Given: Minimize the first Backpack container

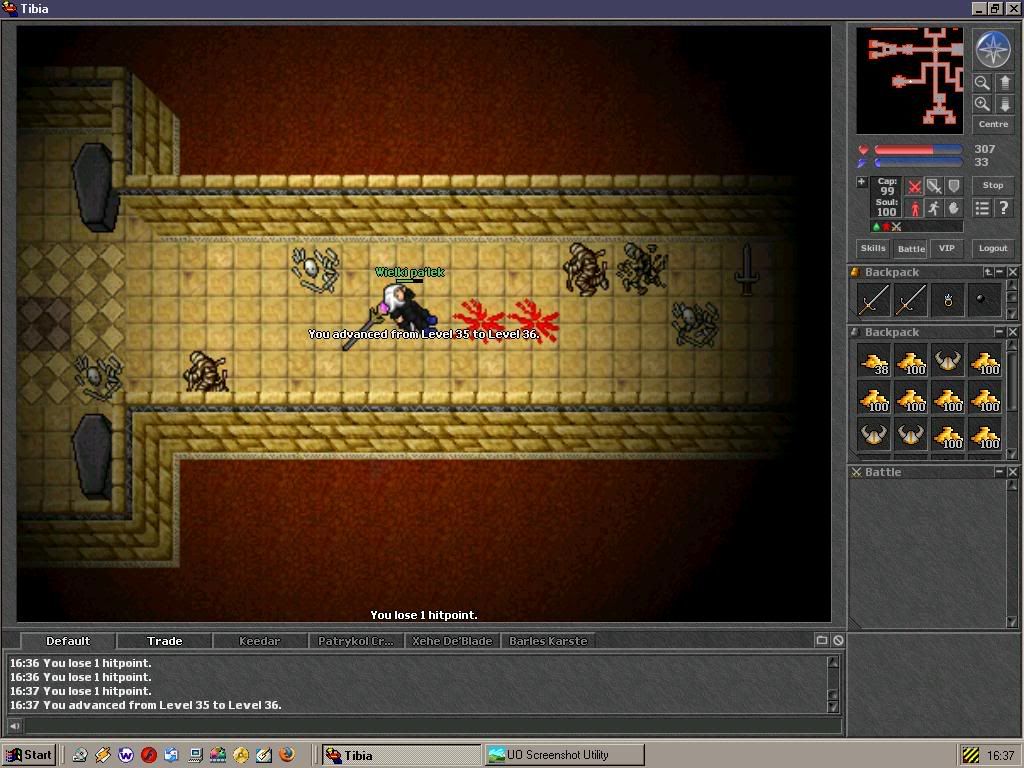Looking at the screenshot, I should coord(1000,272).
